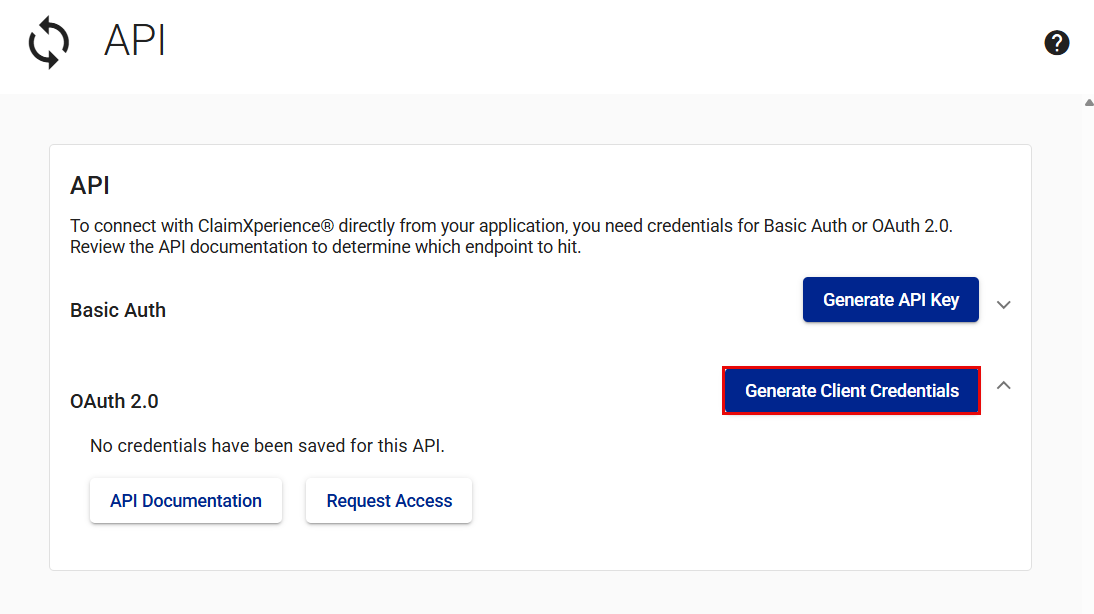The height and width of the screenshot is (614, 1094).
Task: Click the large API page title in header
Action: (134, 43)
